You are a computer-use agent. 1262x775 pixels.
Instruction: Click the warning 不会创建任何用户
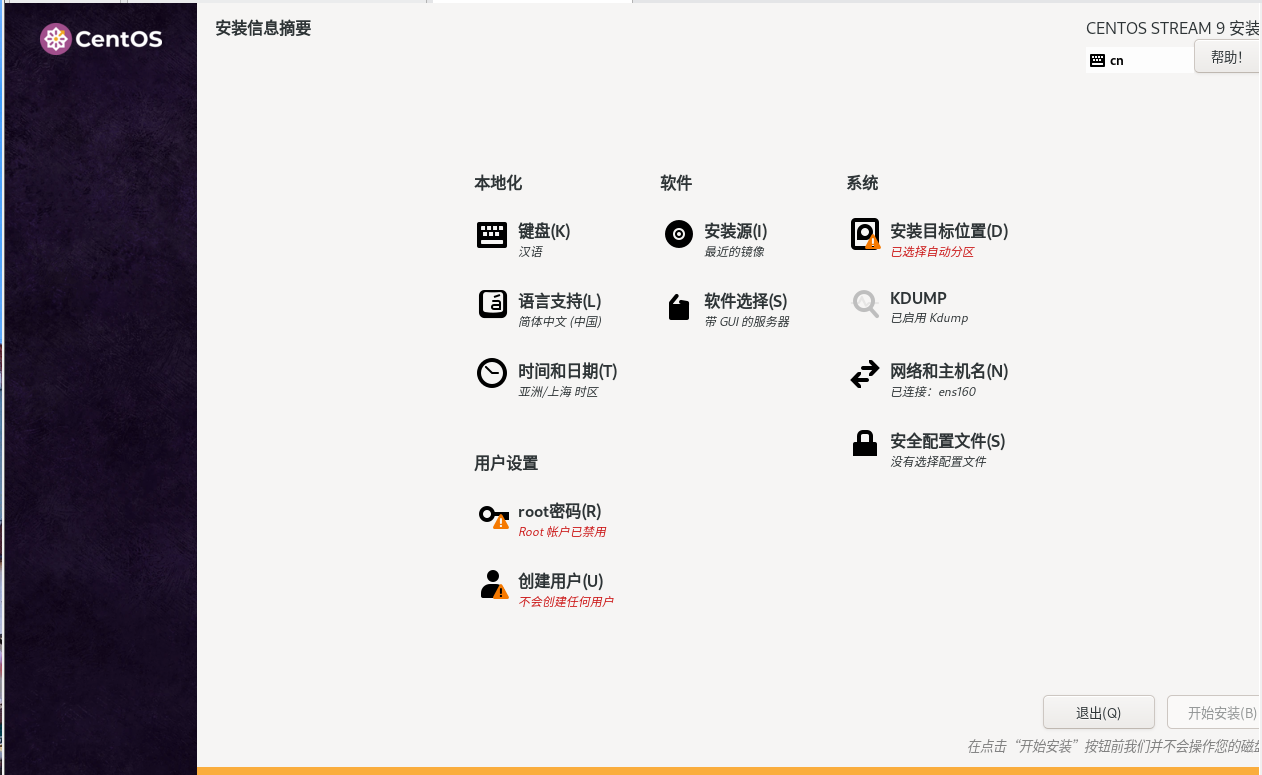tap(566, 602)
